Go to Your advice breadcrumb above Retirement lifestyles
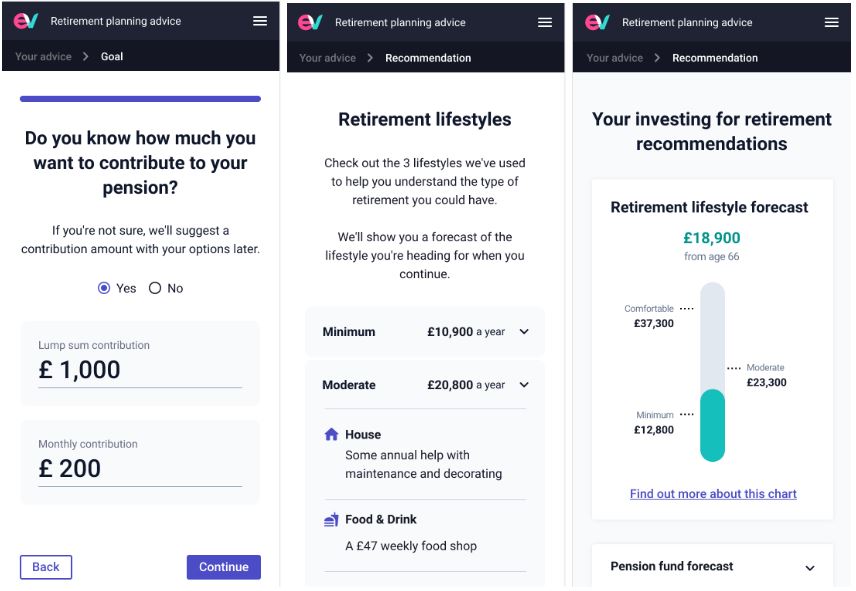856x591 pixels. [328, 58]
